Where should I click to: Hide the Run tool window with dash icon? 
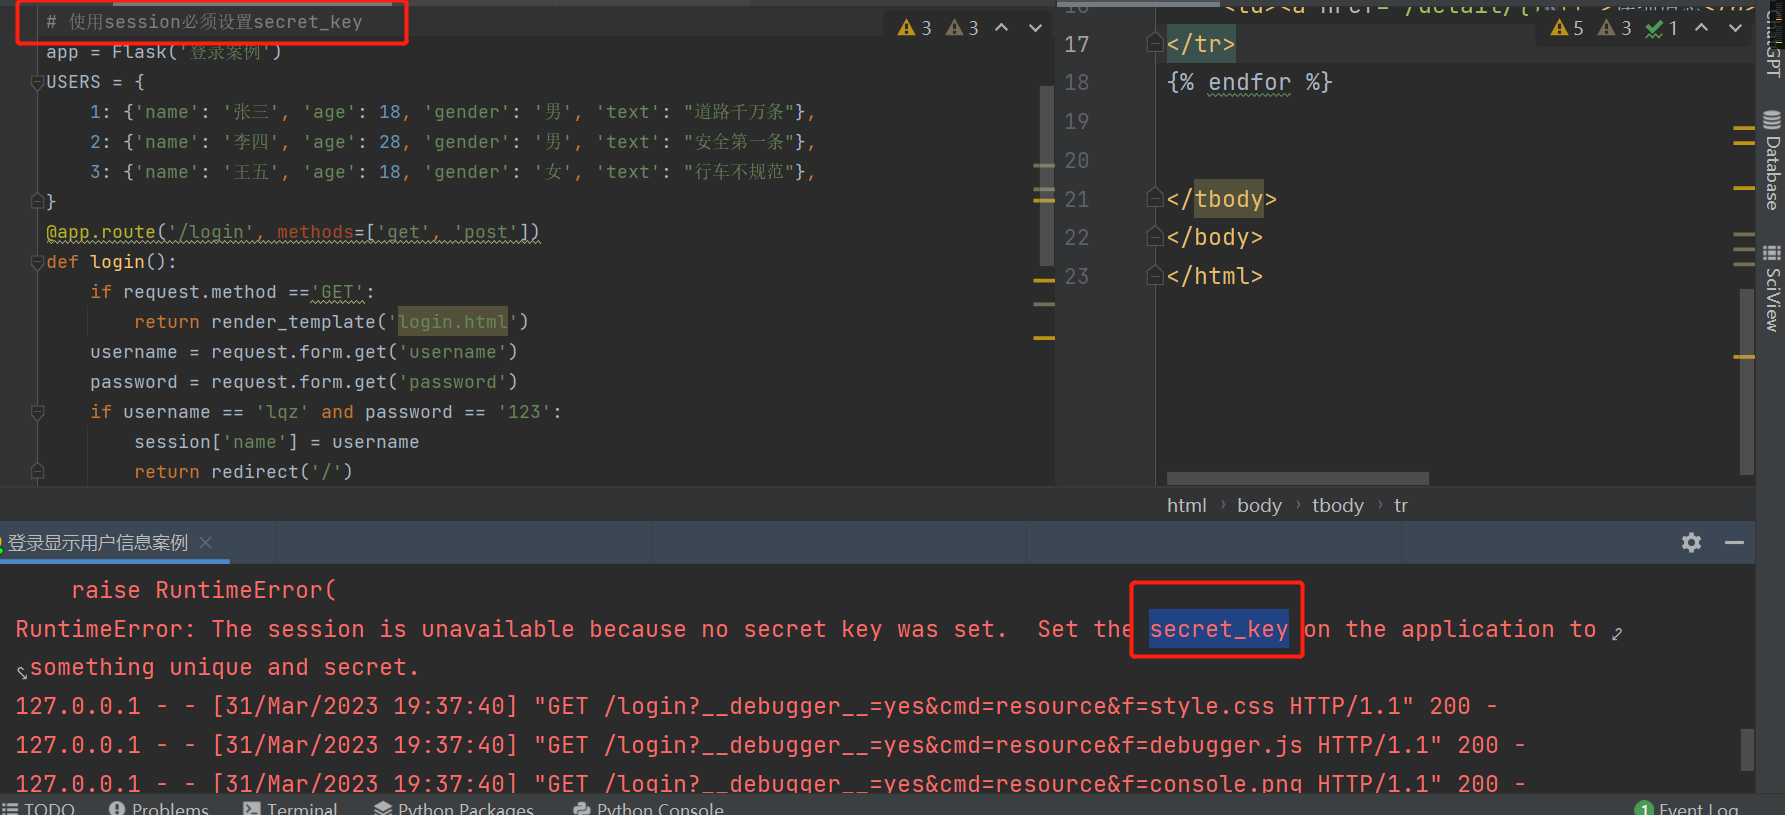[1734, 542]
